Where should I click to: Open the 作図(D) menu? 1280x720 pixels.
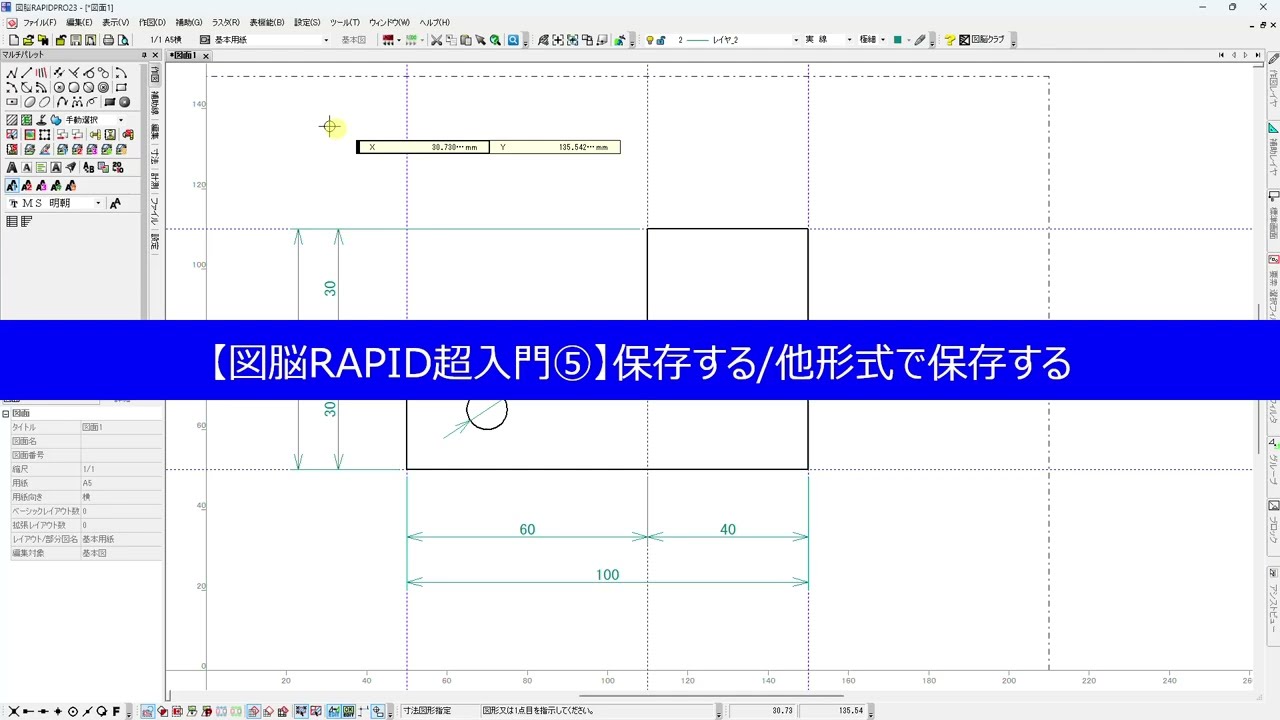point(152,22)
